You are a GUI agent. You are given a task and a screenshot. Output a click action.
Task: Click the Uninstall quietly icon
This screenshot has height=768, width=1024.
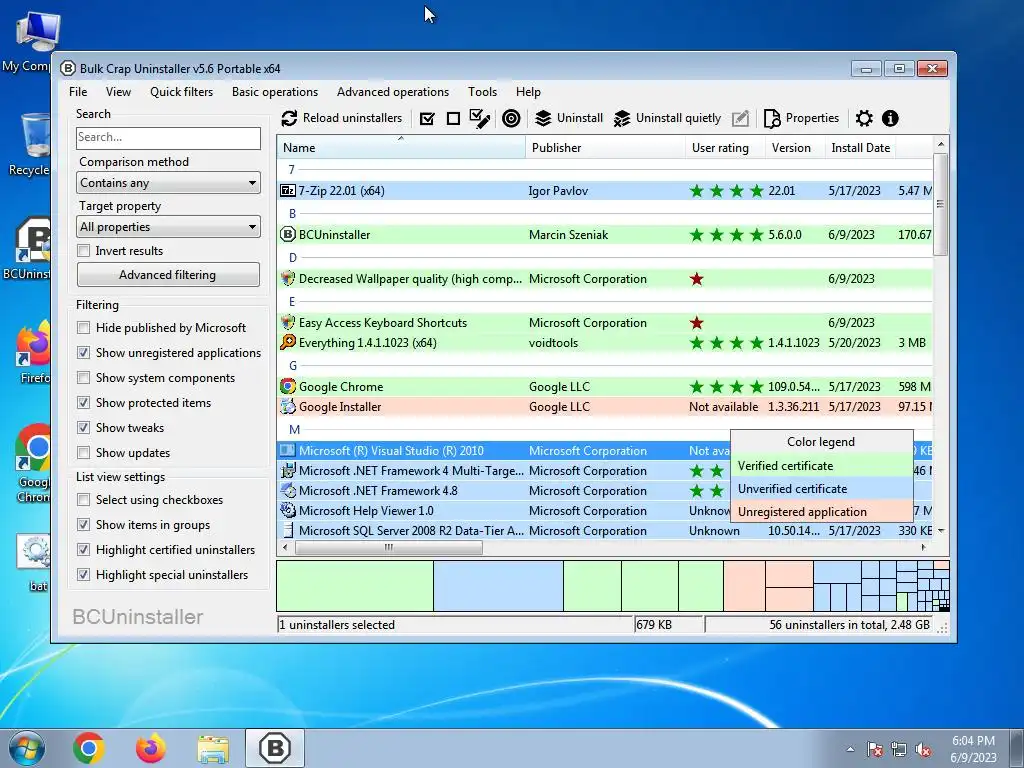pyautogui.click(x=622, y=118)
